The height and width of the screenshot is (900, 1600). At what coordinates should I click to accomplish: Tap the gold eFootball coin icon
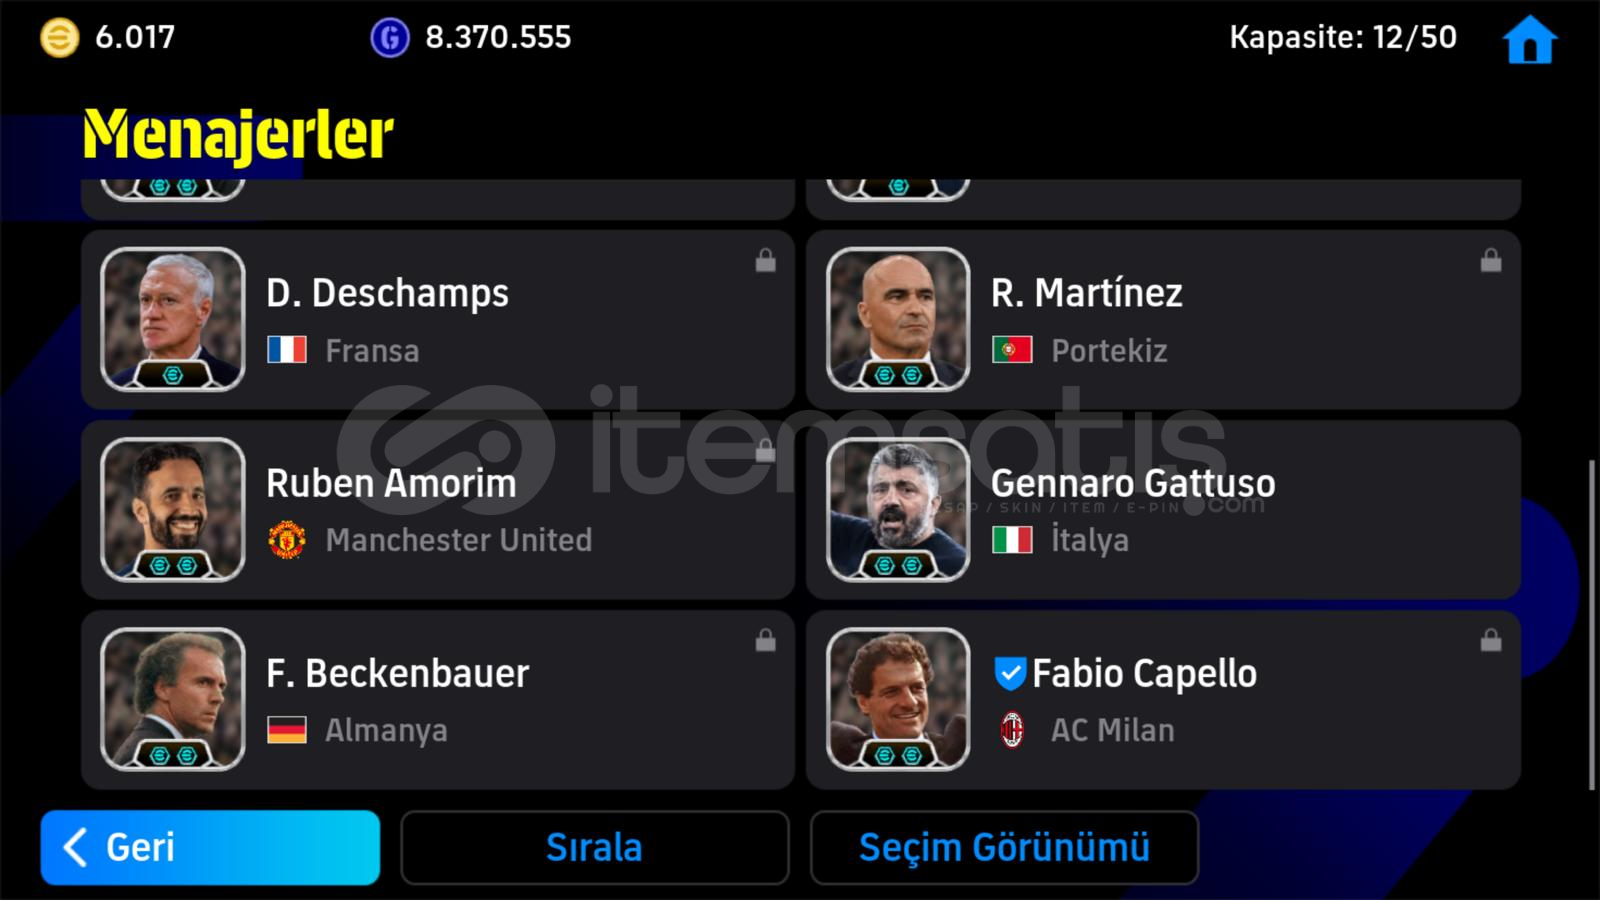point(59,38)
